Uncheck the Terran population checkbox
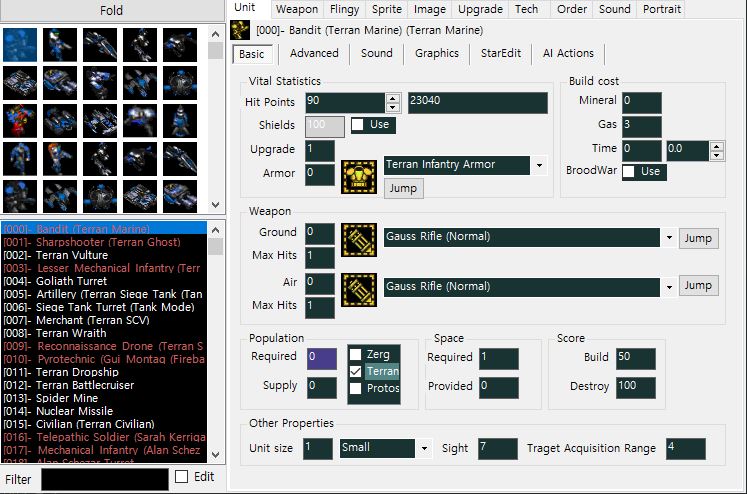Image resolution: width=747 pixels, height=494 pixels. (355, 372)
